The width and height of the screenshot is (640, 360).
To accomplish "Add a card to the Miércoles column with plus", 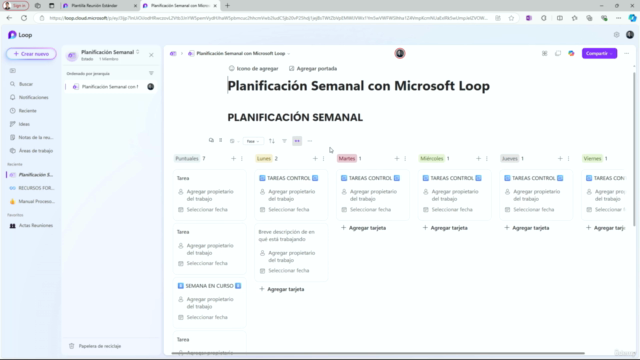I will pyautogui.click(x=478, y=158).
